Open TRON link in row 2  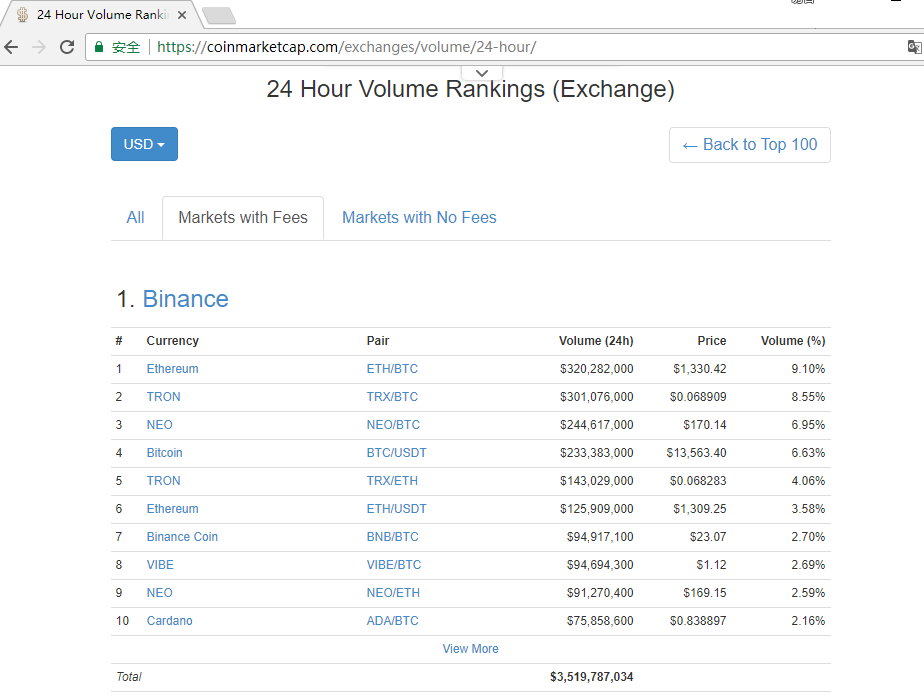(x=163, y=397)
